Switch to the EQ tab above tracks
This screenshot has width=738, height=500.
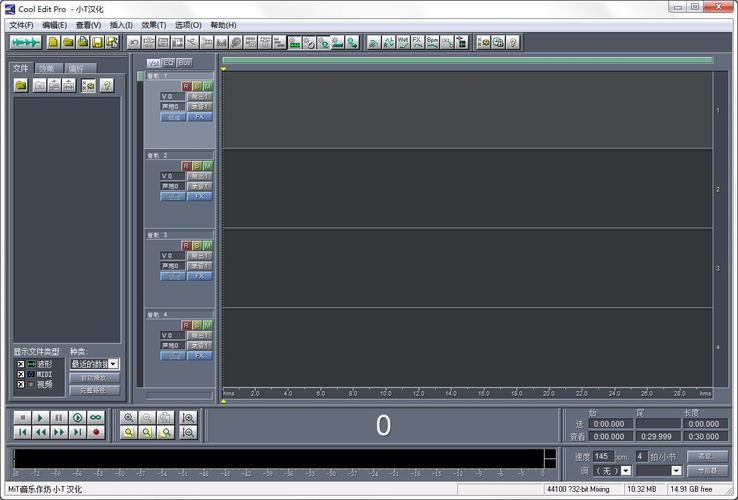click(x=169, y=62)
